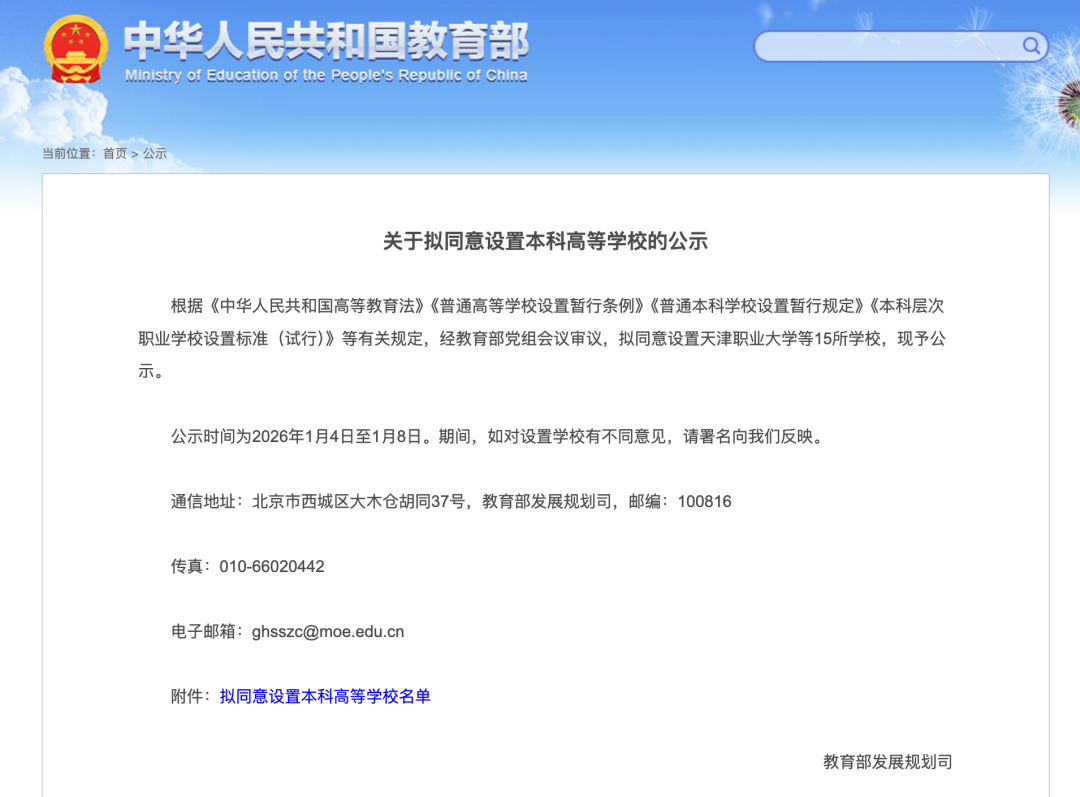Click the 电子邮箱 label
Image resolution: width=1080 pixels, height=797 pixels.
tap(203, 631)
